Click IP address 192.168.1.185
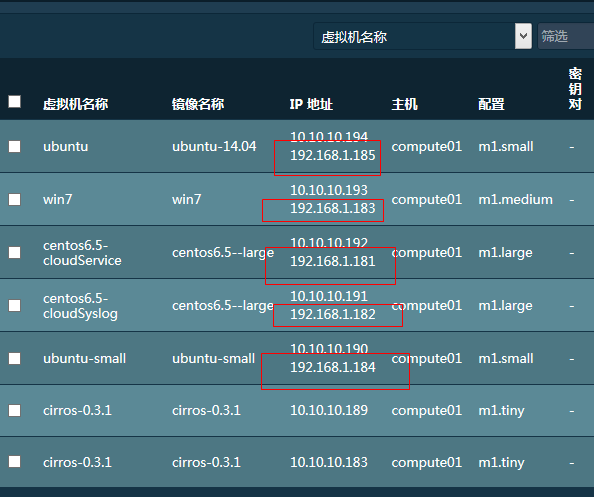The image size is (594, 497). 333,155
